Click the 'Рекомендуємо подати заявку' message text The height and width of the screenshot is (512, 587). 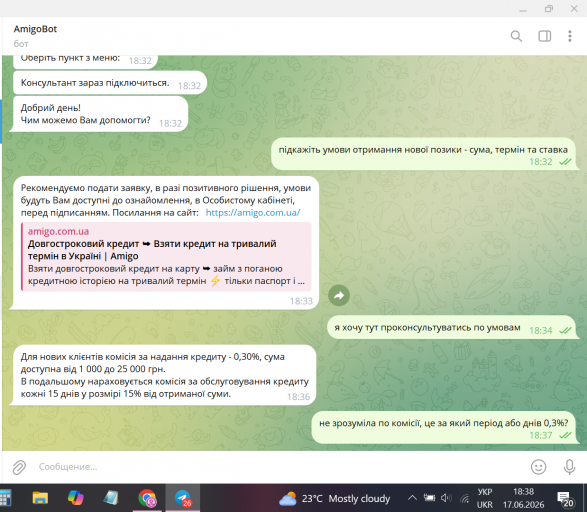coord(165,200)
